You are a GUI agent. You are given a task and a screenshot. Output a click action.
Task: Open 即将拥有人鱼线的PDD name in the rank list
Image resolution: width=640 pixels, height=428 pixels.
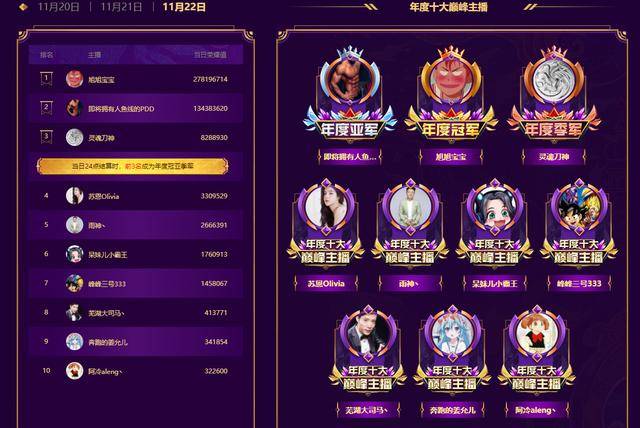point(121,109)
